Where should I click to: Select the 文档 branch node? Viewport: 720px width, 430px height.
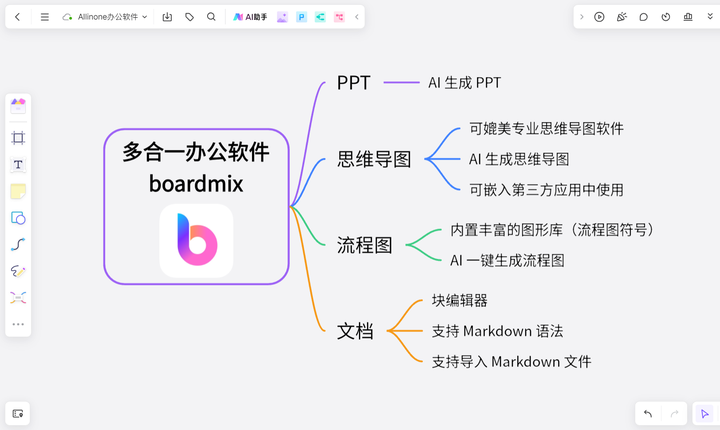(x=355, y=331)
